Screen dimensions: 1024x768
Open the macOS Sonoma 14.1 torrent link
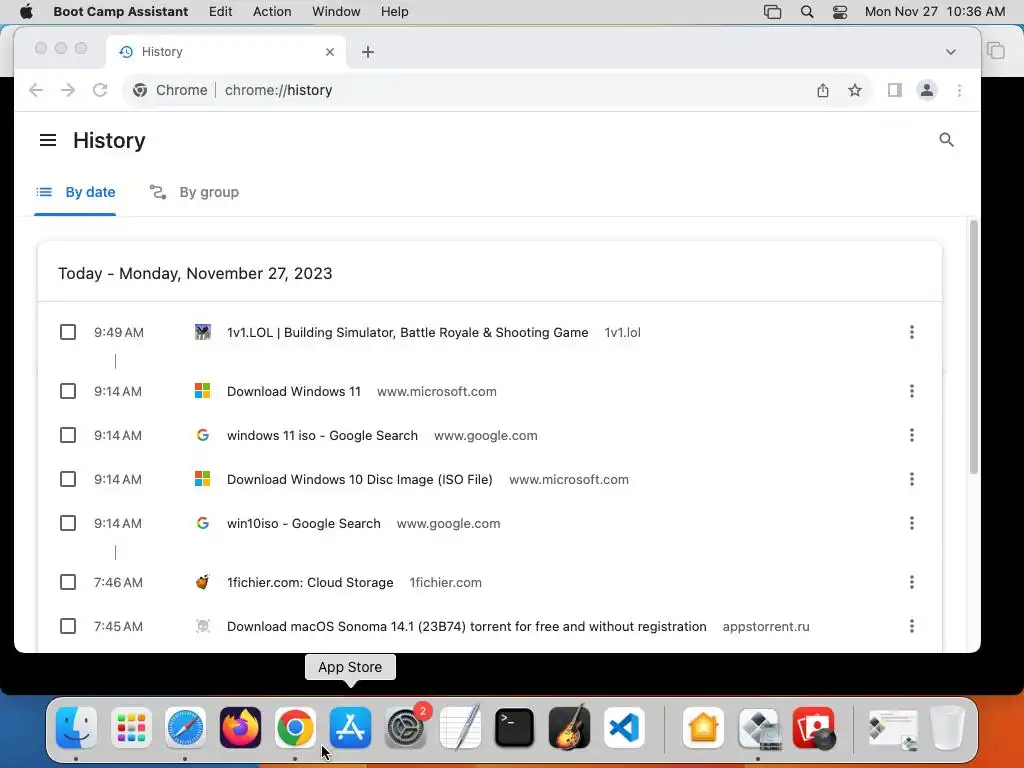466,626
